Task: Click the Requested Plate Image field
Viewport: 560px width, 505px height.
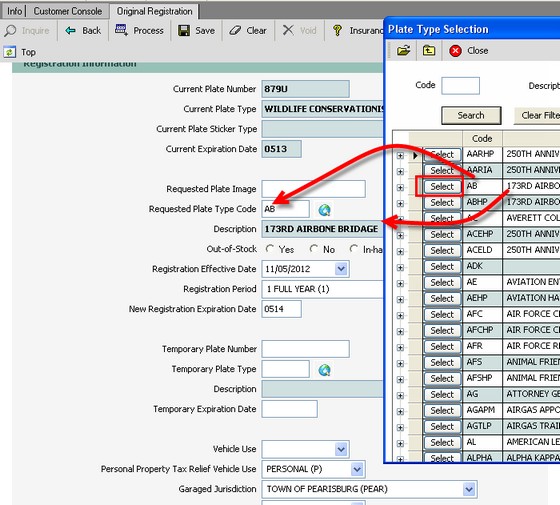Action: (314, 189)
